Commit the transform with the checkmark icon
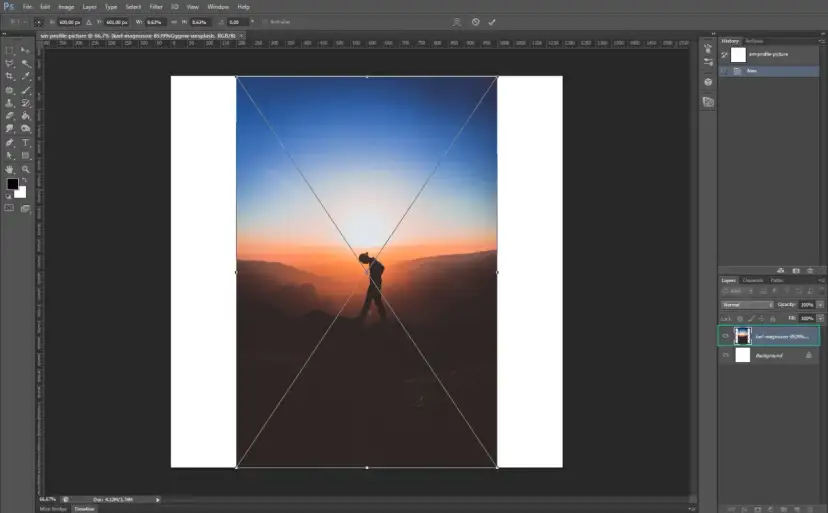Screen dimensions: 828x513 [x=492, y=21]
